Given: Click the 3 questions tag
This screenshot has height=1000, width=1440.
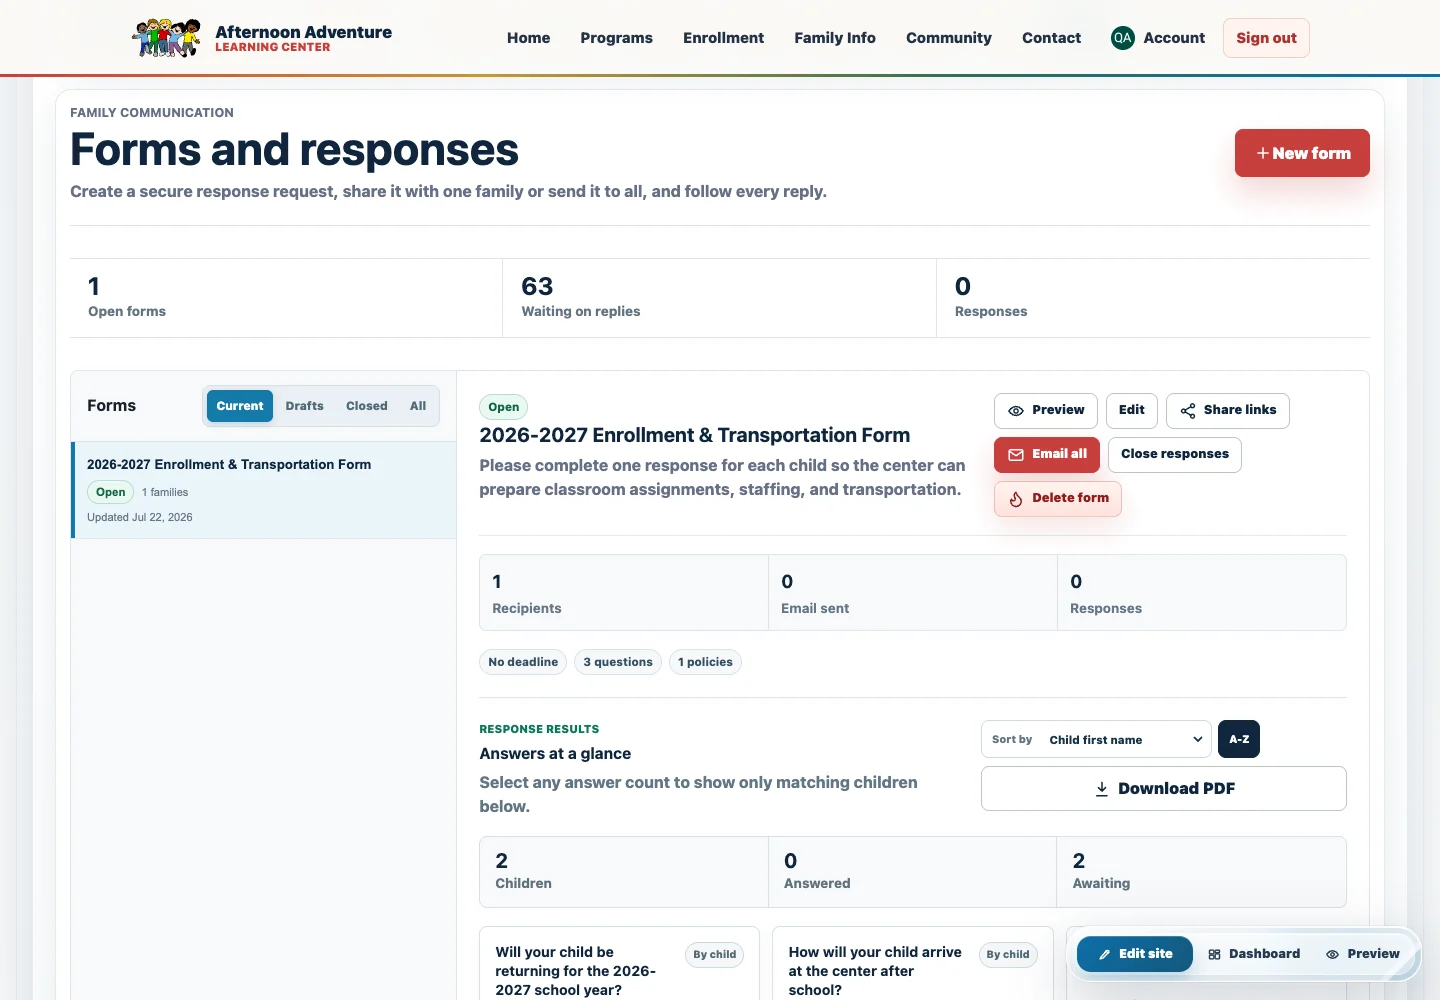Looking at the screenshot, I should [x=618, y=662].
